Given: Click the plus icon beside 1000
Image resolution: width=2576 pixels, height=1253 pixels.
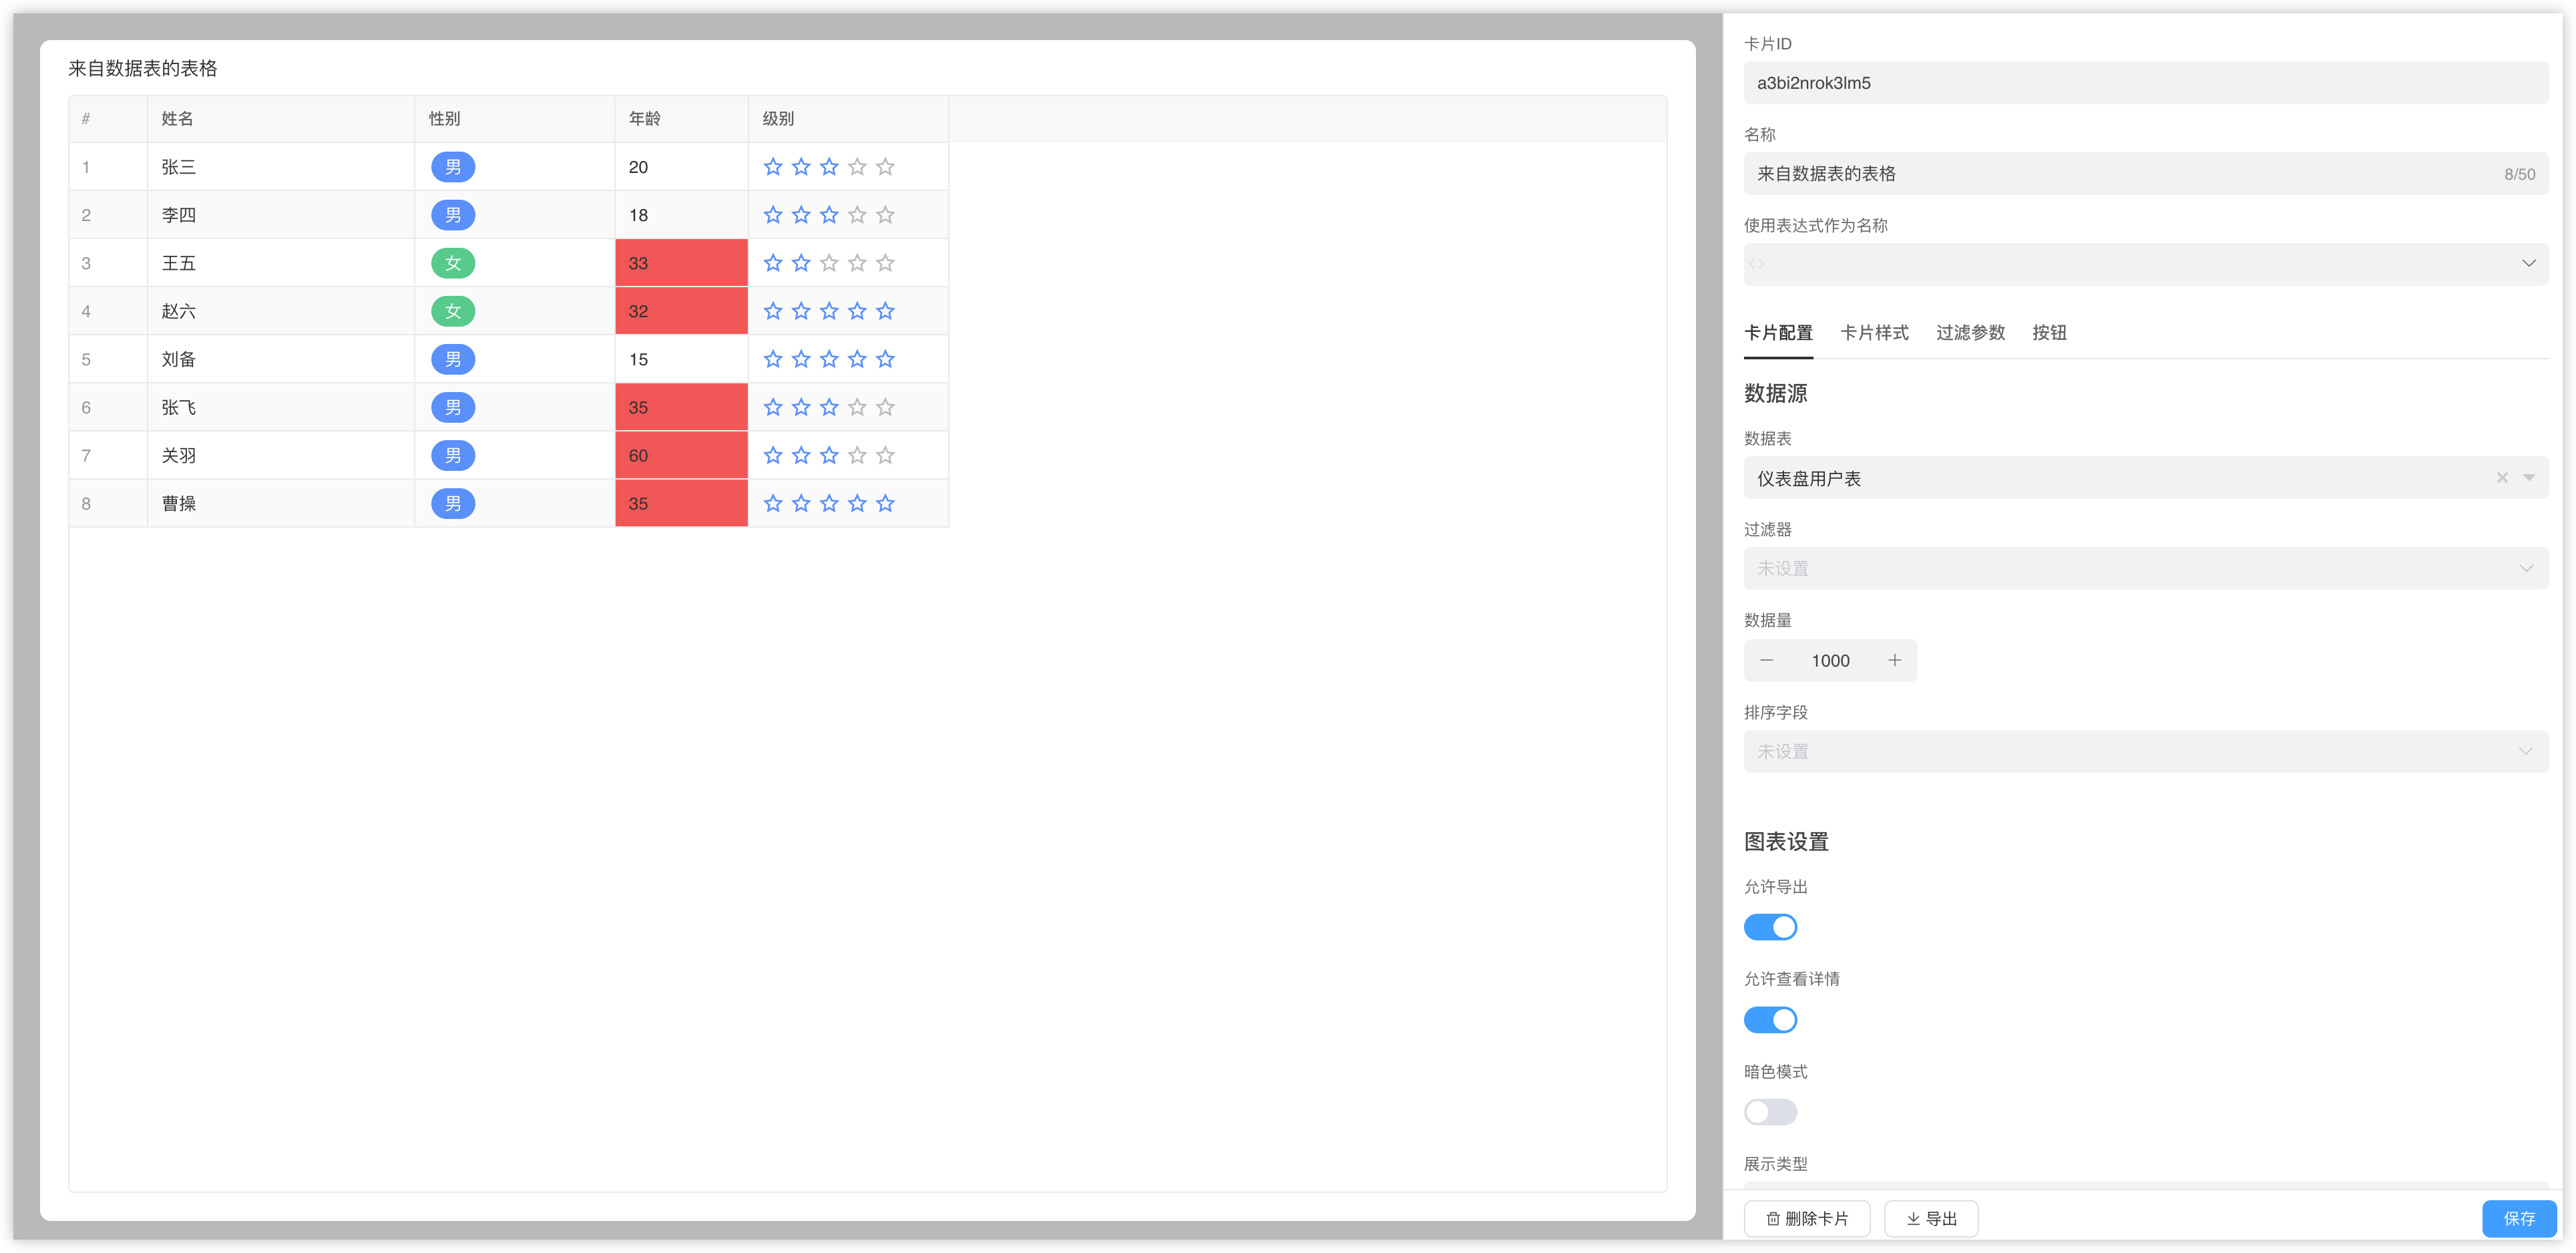Looking at the screenshot, I should [x=1894, y=660].
